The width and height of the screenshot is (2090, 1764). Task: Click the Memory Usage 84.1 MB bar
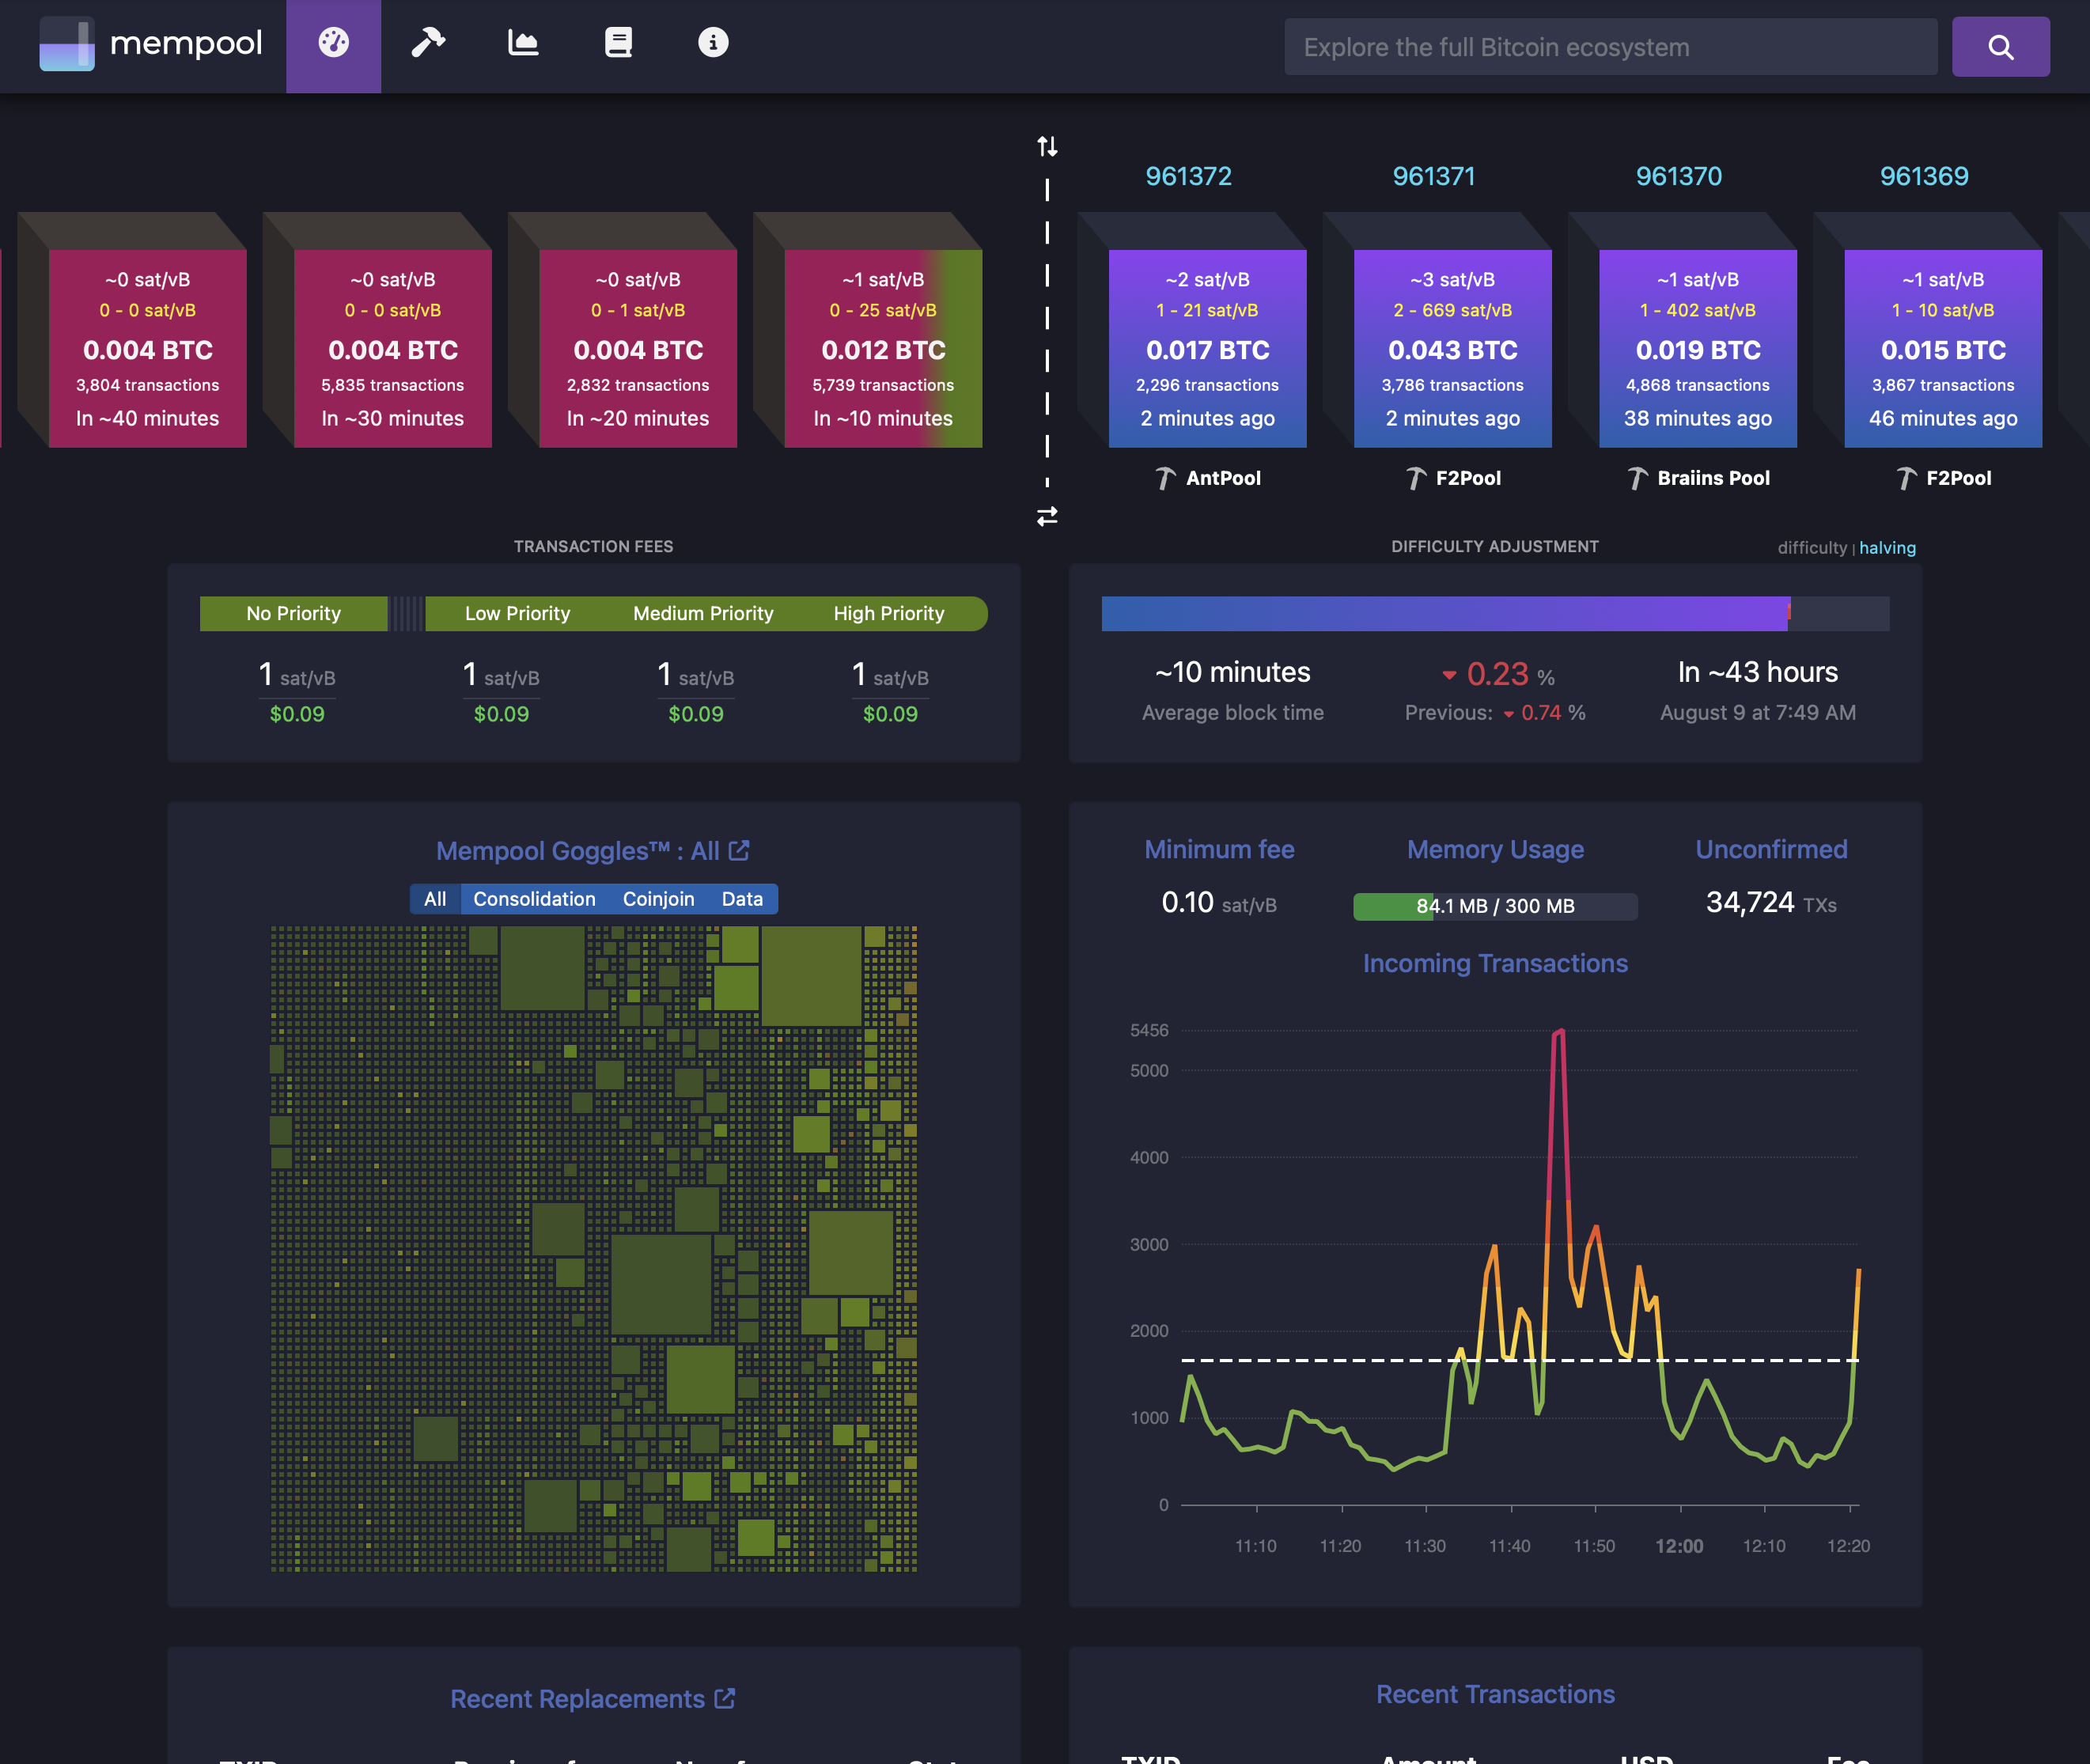point(1495,906)
